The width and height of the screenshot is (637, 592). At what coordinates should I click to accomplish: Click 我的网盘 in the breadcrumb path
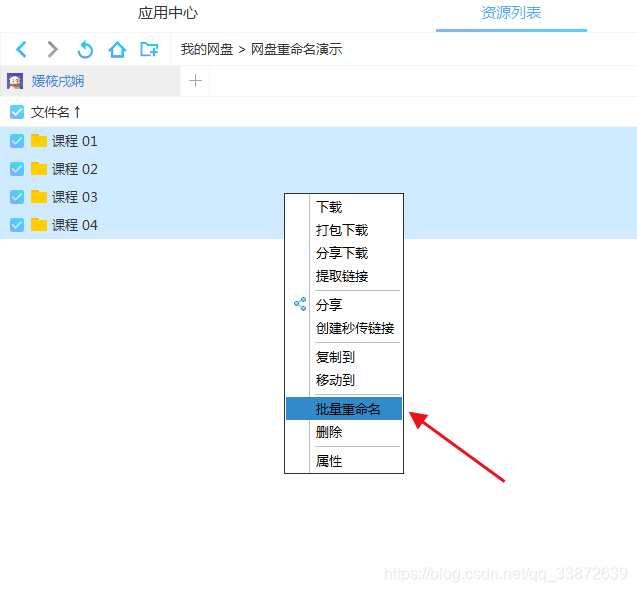tap(207, 50)
